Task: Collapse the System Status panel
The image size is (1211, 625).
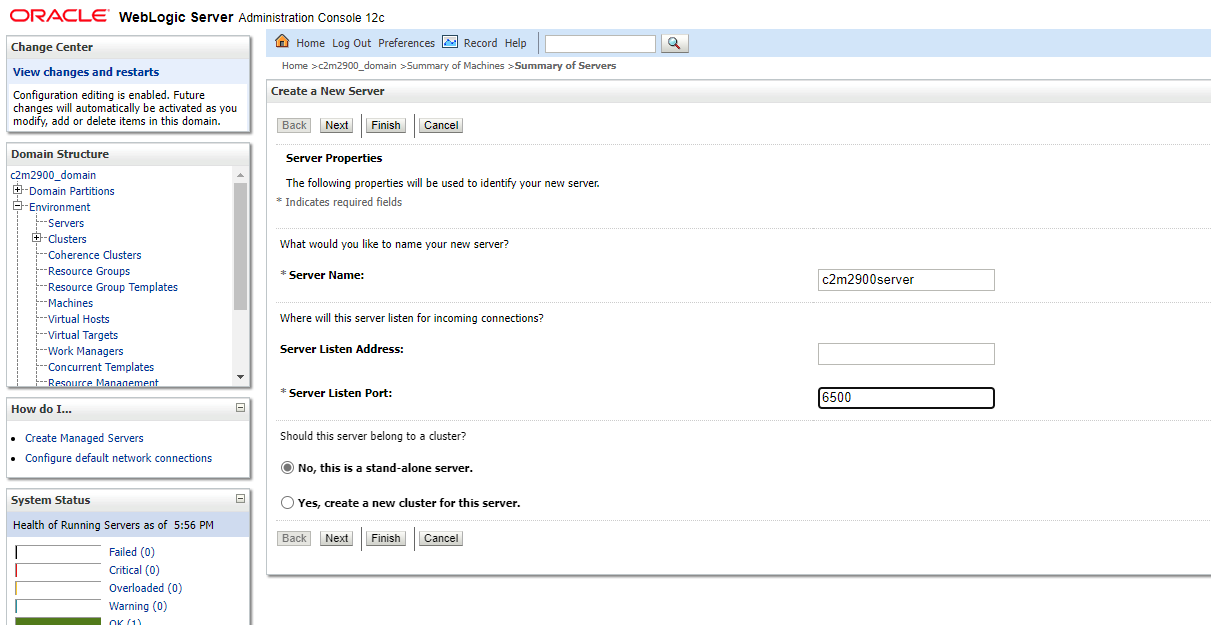Action: click(x=240, y=498)
